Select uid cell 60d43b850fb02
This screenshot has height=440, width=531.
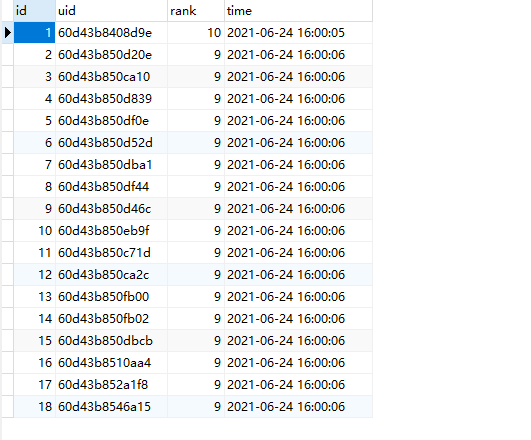point(111,319)
